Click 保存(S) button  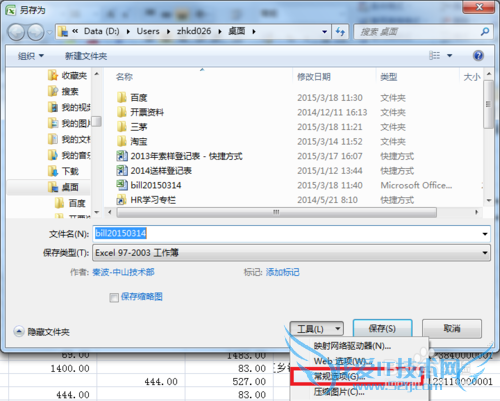(x=382, y=329)
